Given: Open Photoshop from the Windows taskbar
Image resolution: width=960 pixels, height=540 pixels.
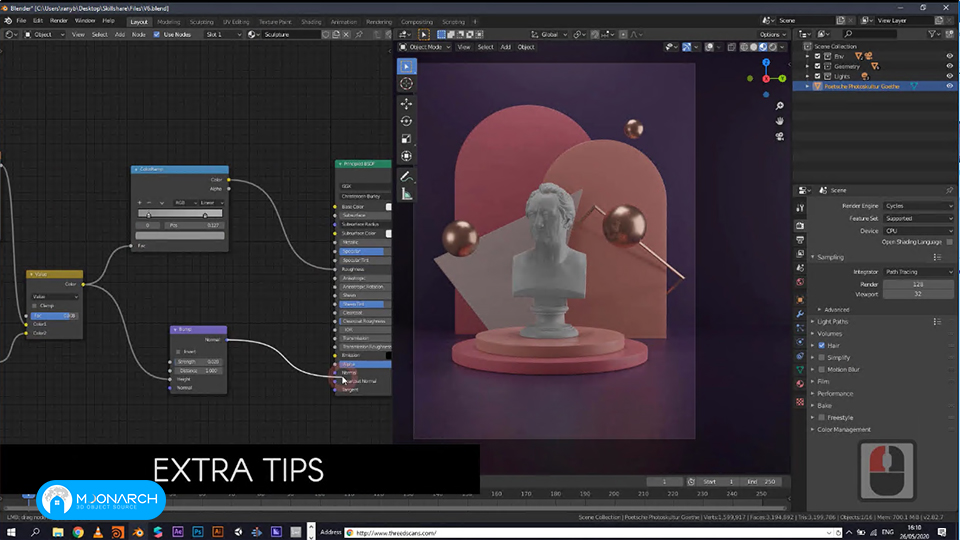Looking at the screenshot, I should tap(198, 532).
